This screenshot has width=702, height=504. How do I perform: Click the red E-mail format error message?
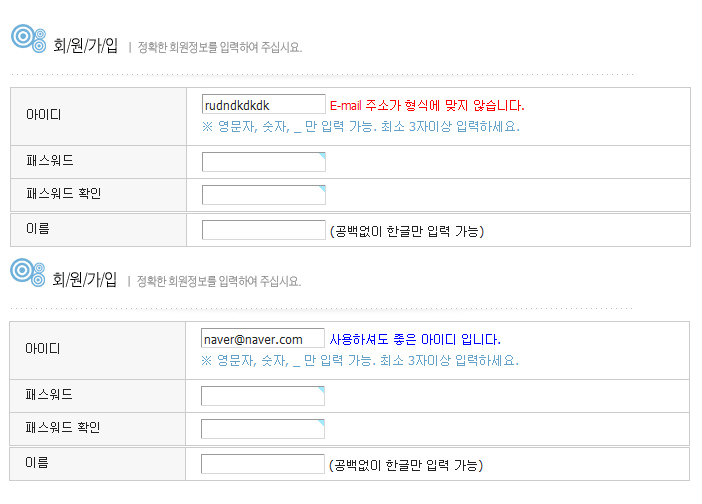pyautogui.click(x=427, y=105)
